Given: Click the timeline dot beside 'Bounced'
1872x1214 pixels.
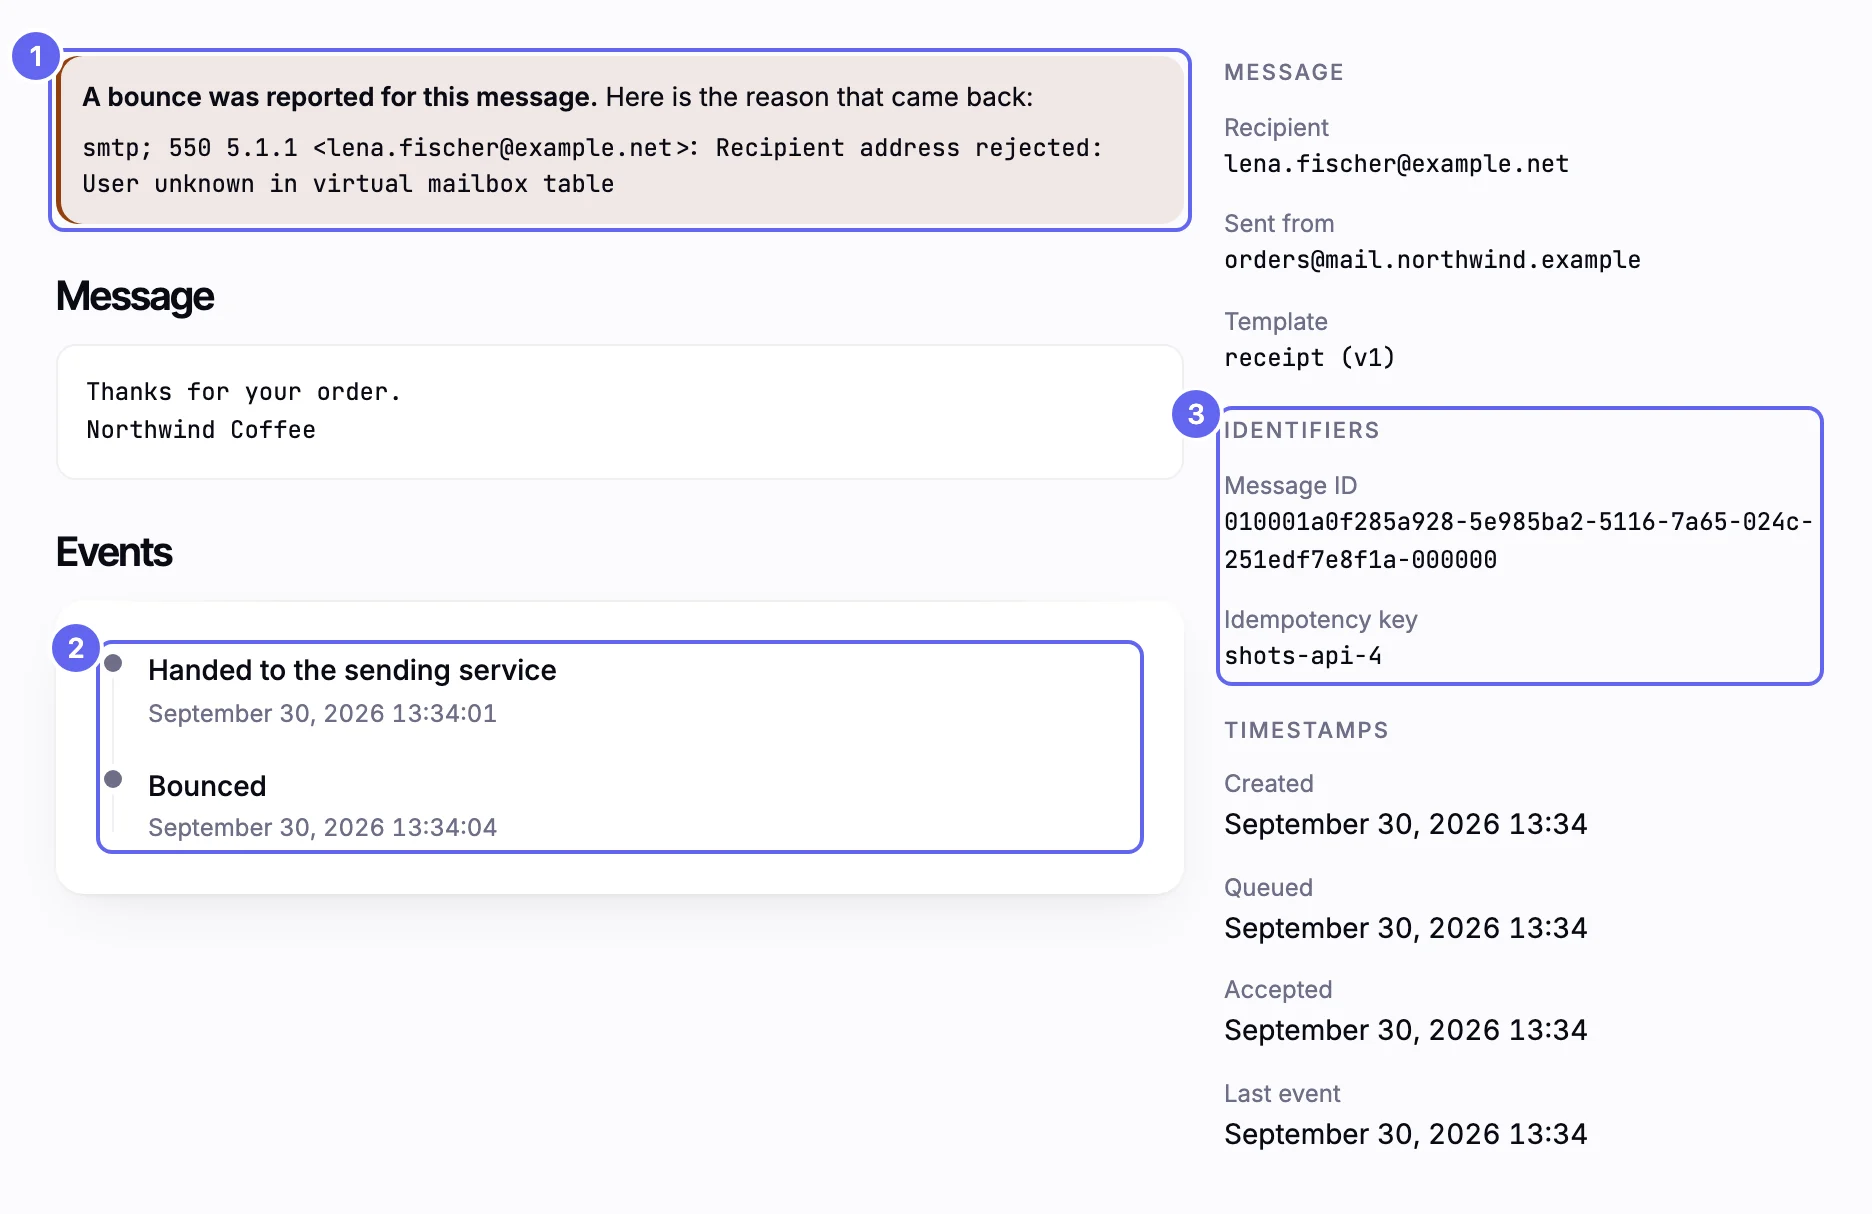Looking at the screenshot, I should pyautogui.click(x=113, y=779).
